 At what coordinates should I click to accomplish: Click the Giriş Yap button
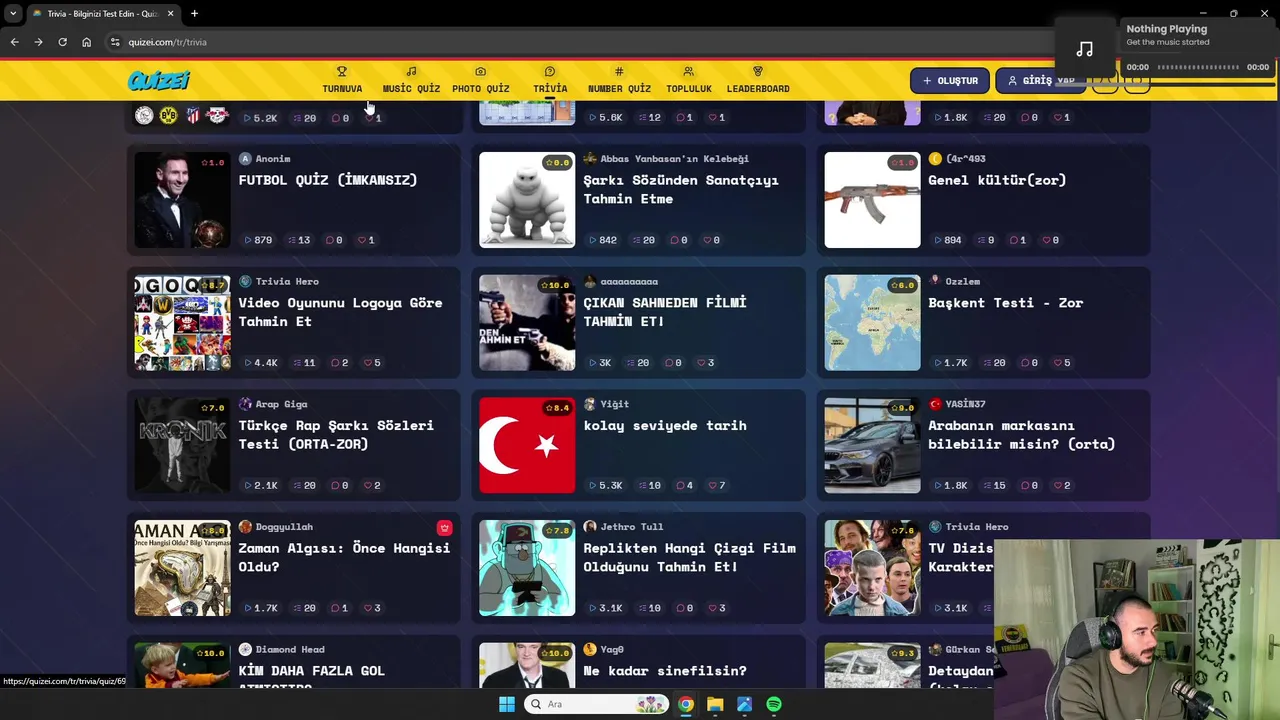click(1040, 80)
